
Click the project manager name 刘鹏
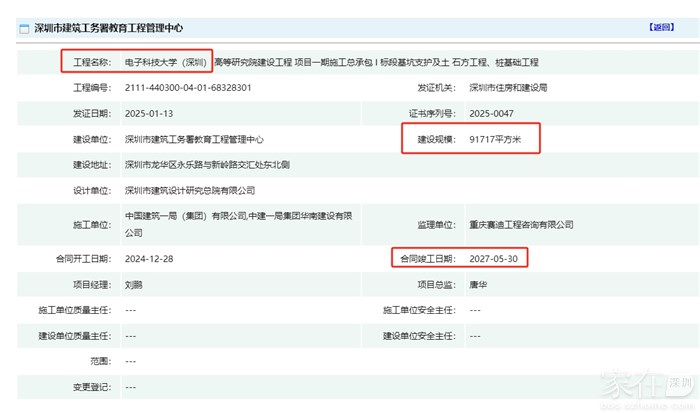point(135,285)
